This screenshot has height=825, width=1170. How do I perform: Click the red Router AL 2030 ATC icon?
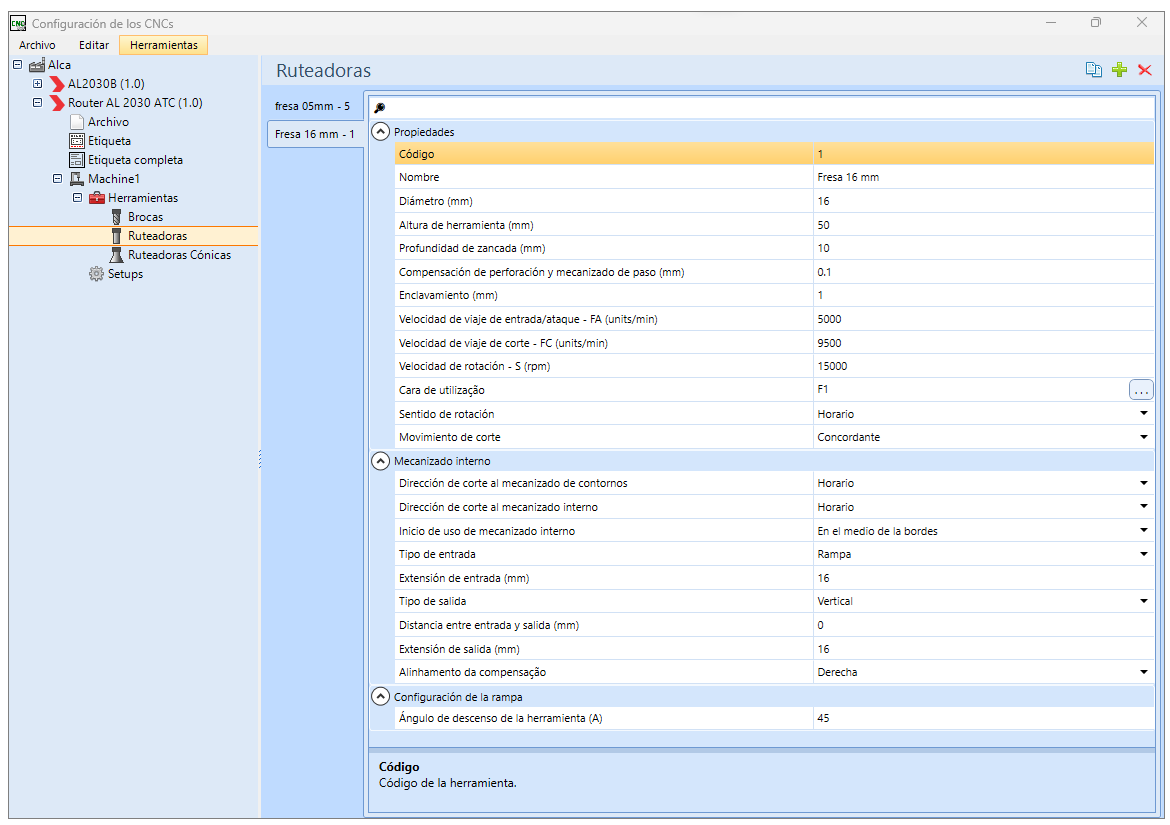click(57, 103)
